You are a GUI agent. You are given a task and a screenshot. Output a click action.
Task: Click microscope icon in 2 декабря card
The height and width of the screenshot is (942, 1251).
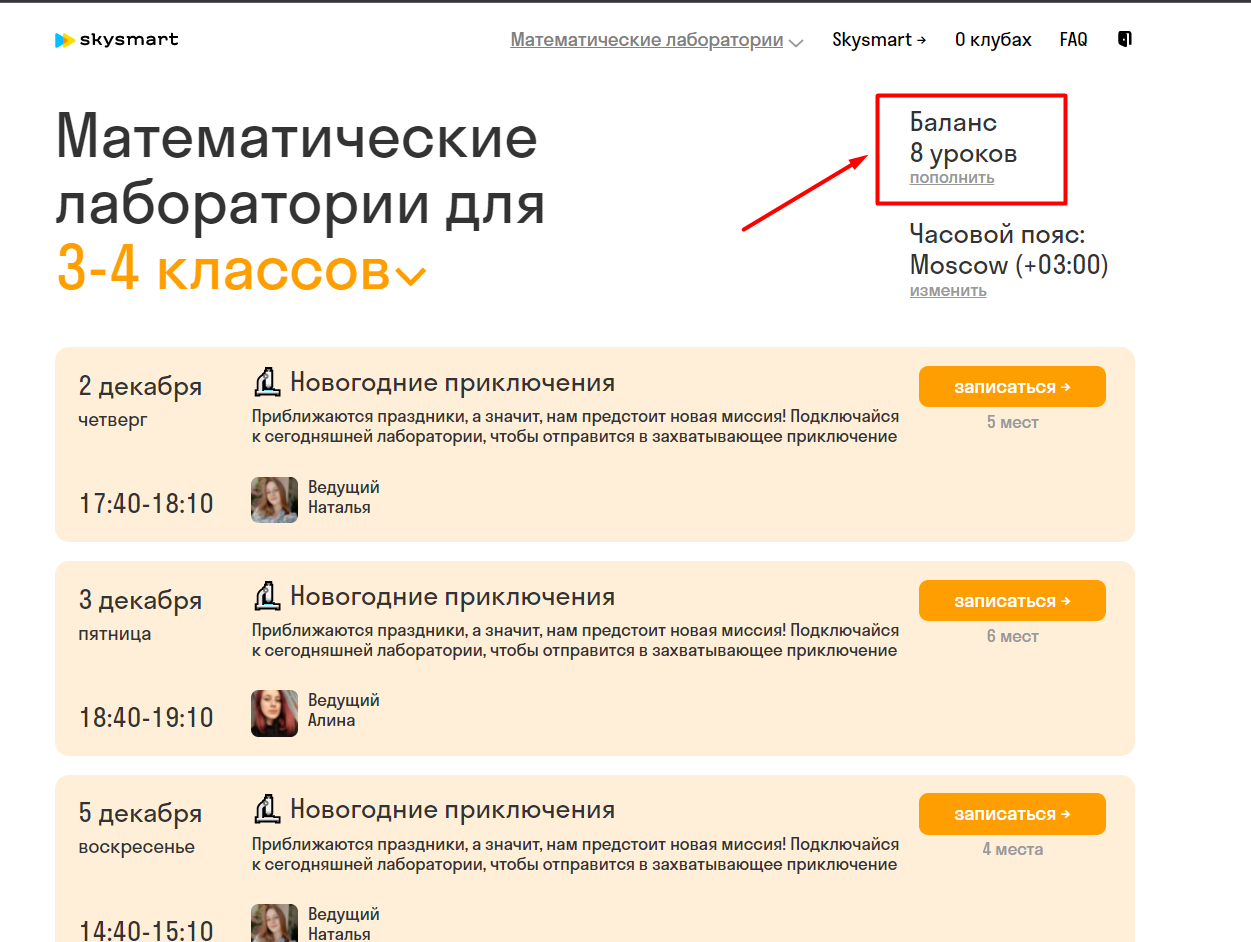pos(265,382)
